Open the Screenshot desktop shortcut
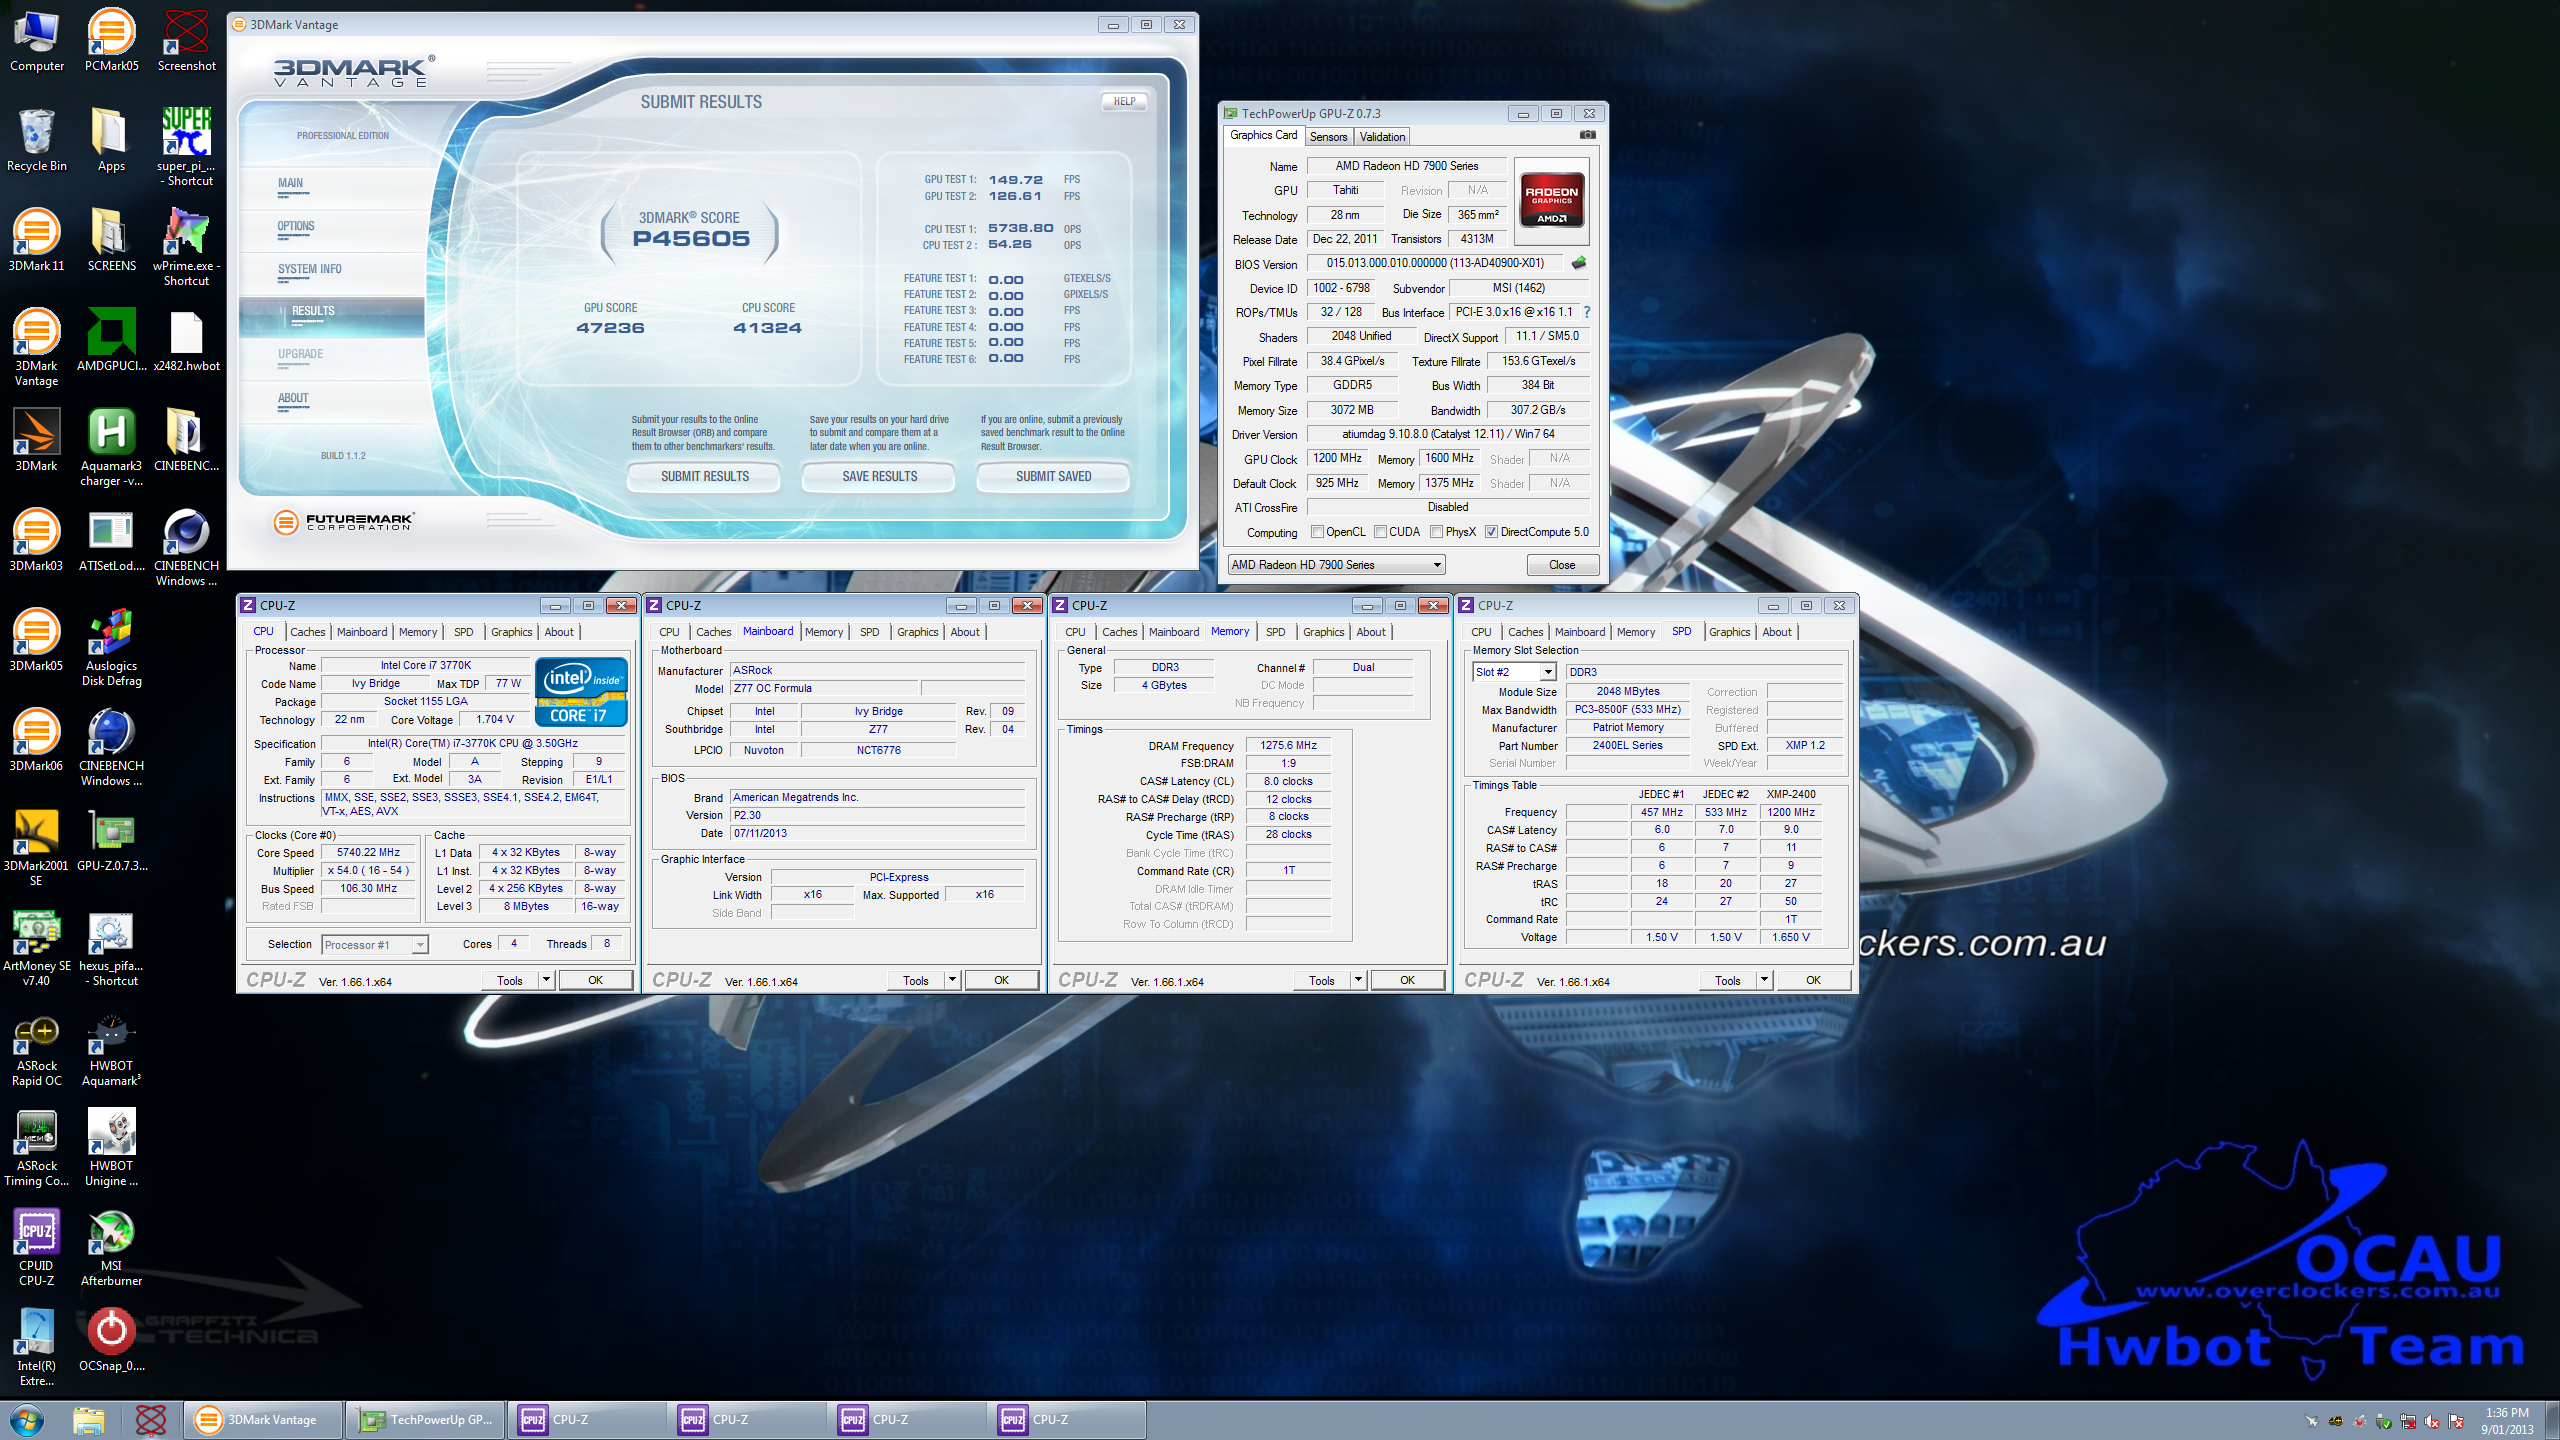 (186, 40)
